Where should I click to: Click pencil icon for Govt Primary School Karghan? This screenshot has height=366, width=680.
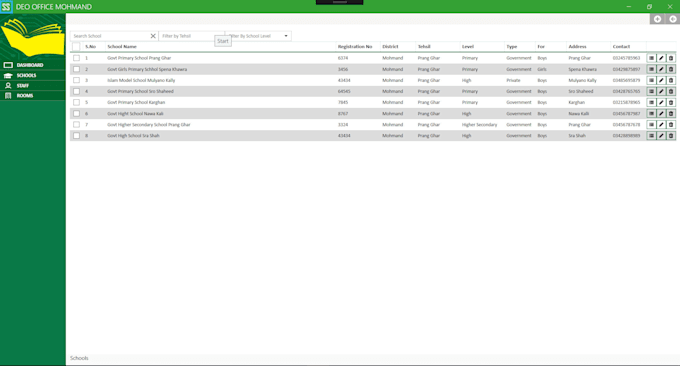point(661,102)
